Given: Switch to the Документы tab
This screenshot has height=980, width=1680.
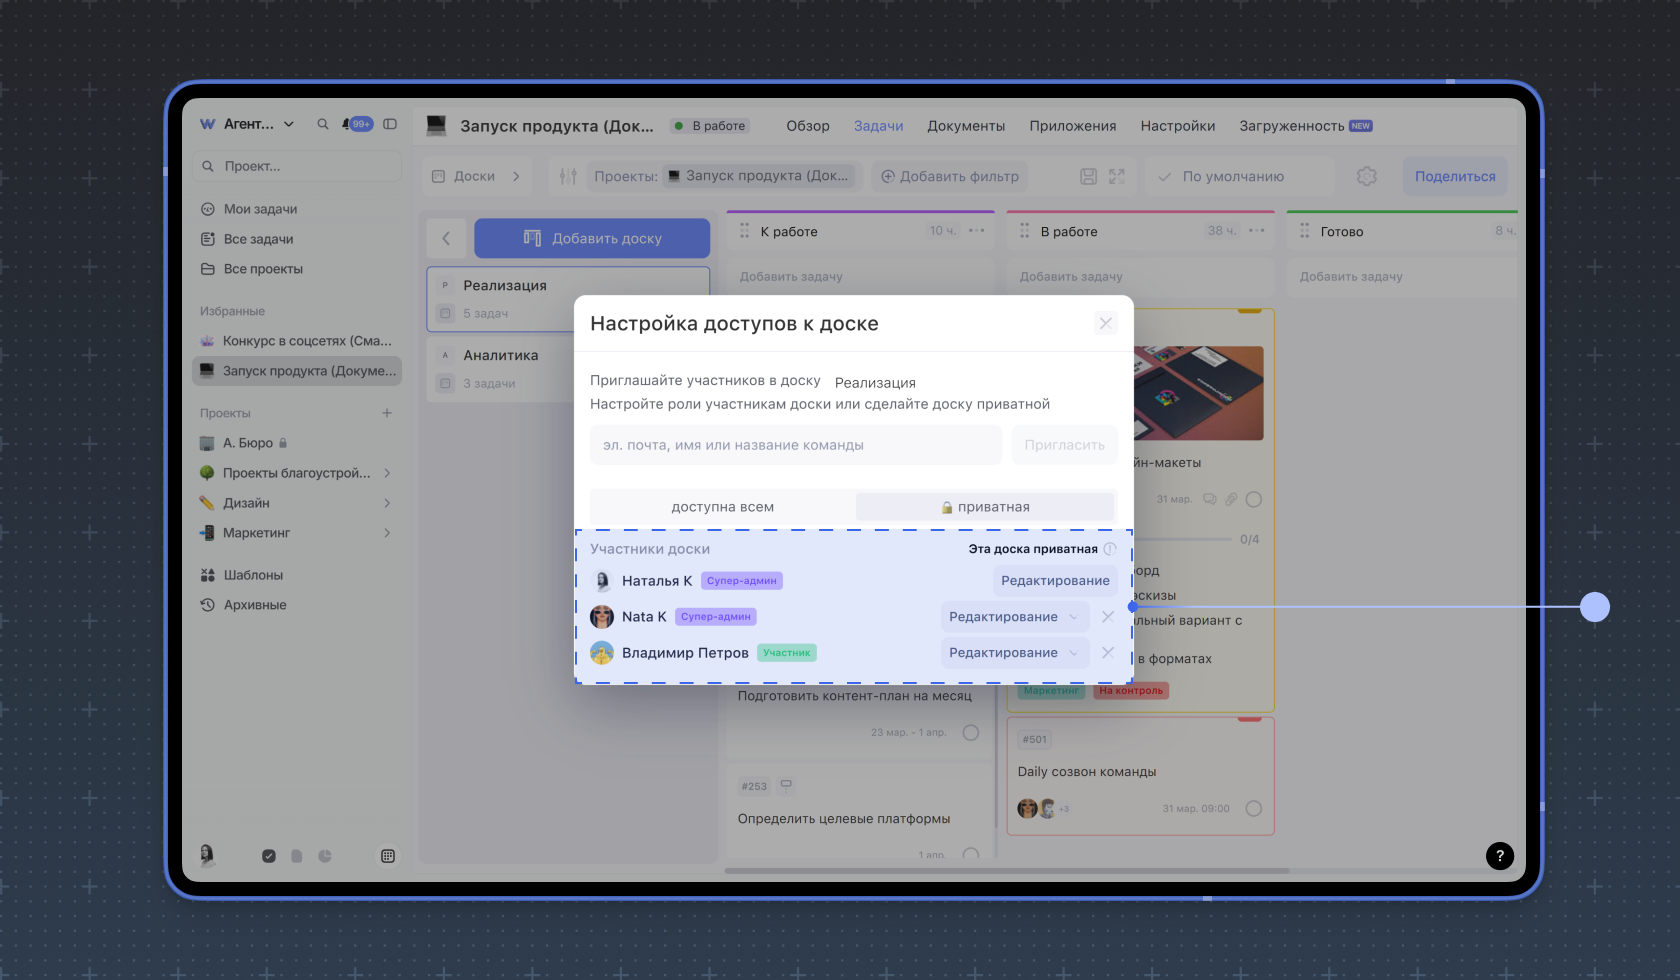Looking at the screenshot, I should tap(965, 126).
